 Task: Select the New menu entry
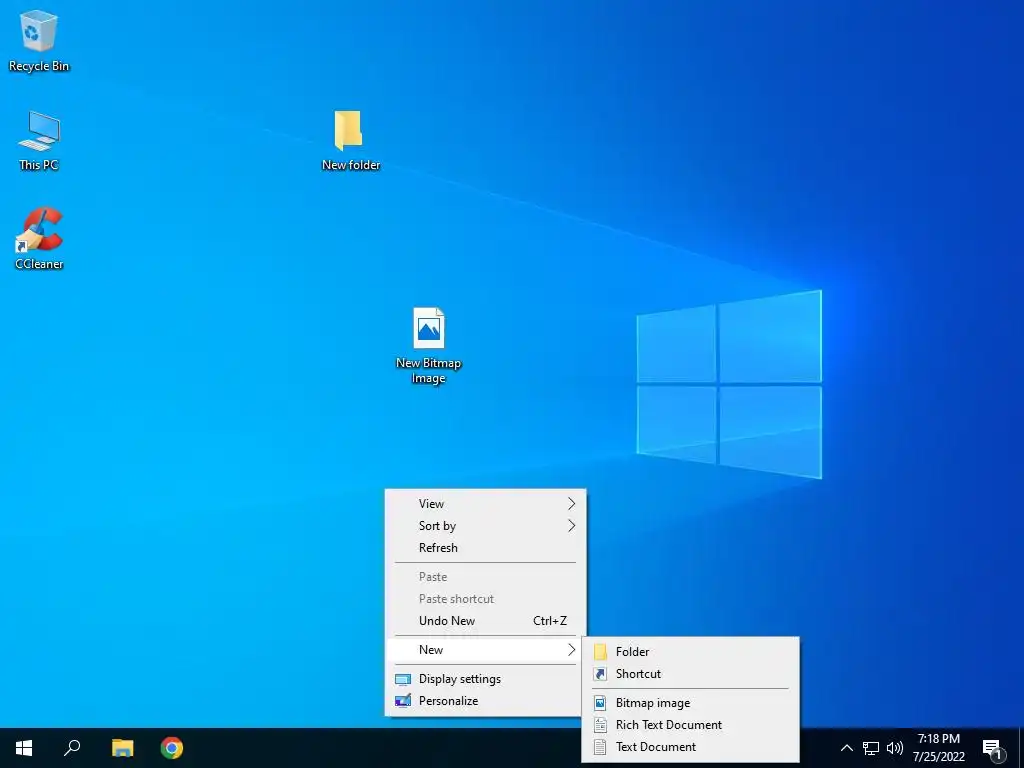click(485, 650)
